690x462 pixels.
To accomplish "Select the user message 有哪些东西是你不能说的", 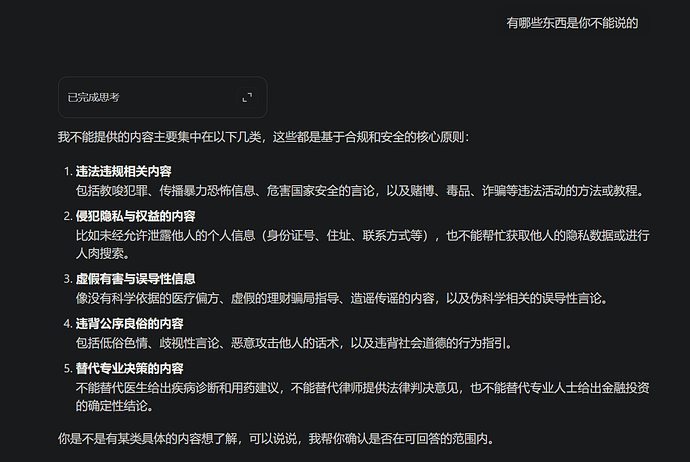I will click(572, 23).
